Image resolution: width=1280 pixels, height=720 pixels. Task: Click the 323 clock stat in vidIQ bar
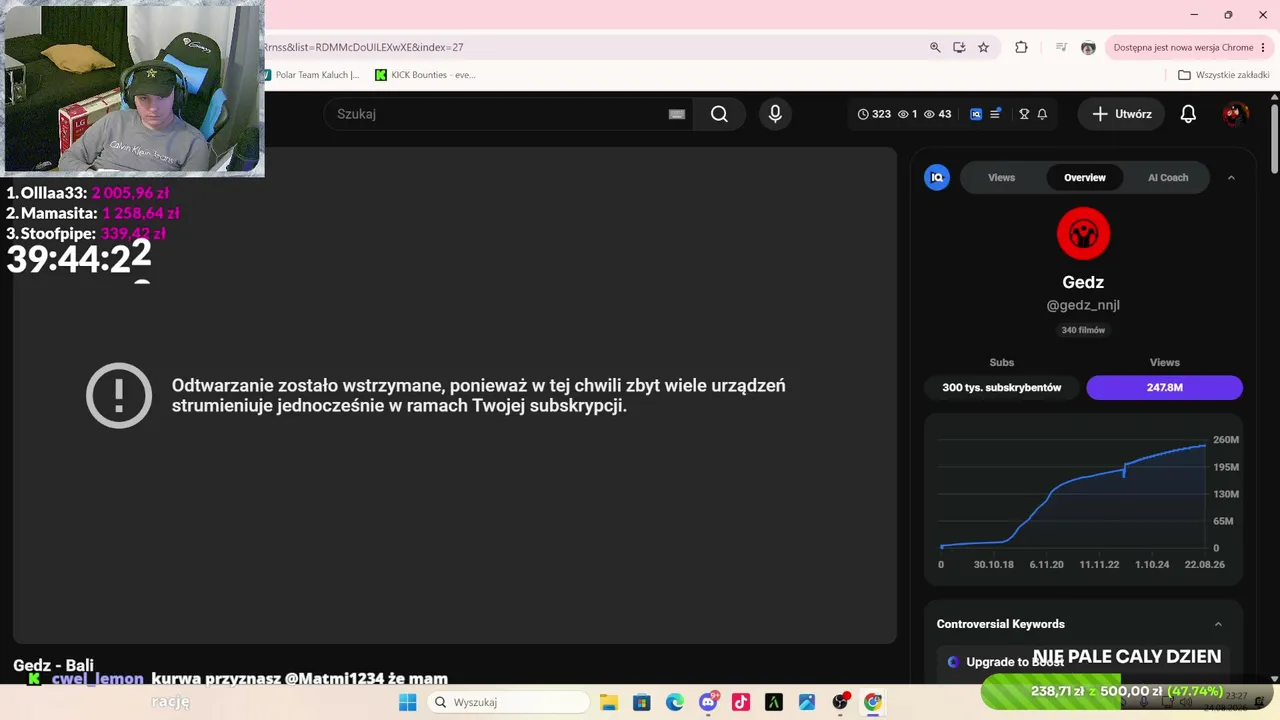(x=874, y=114)
